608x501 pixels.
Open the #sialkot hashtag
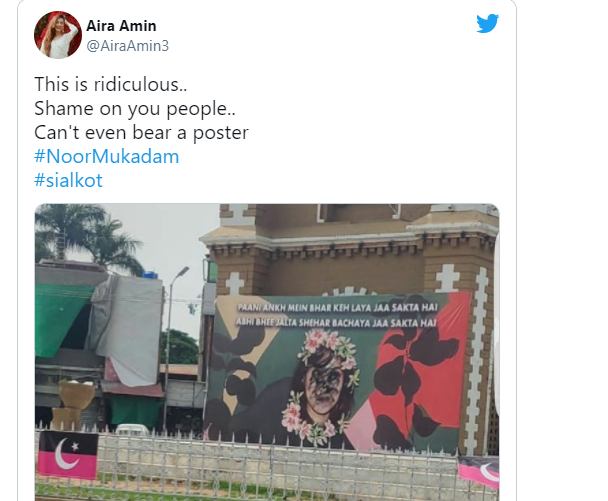68,180
